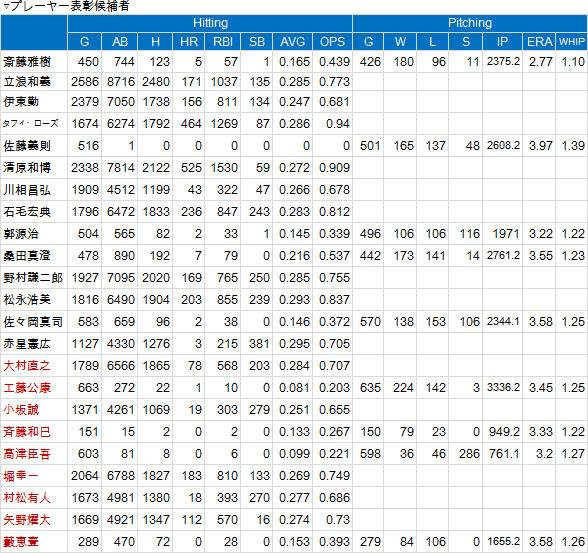Click red player name 小坂誠
Viewport: 588px width, 553px height.
(x=21, y=410)
